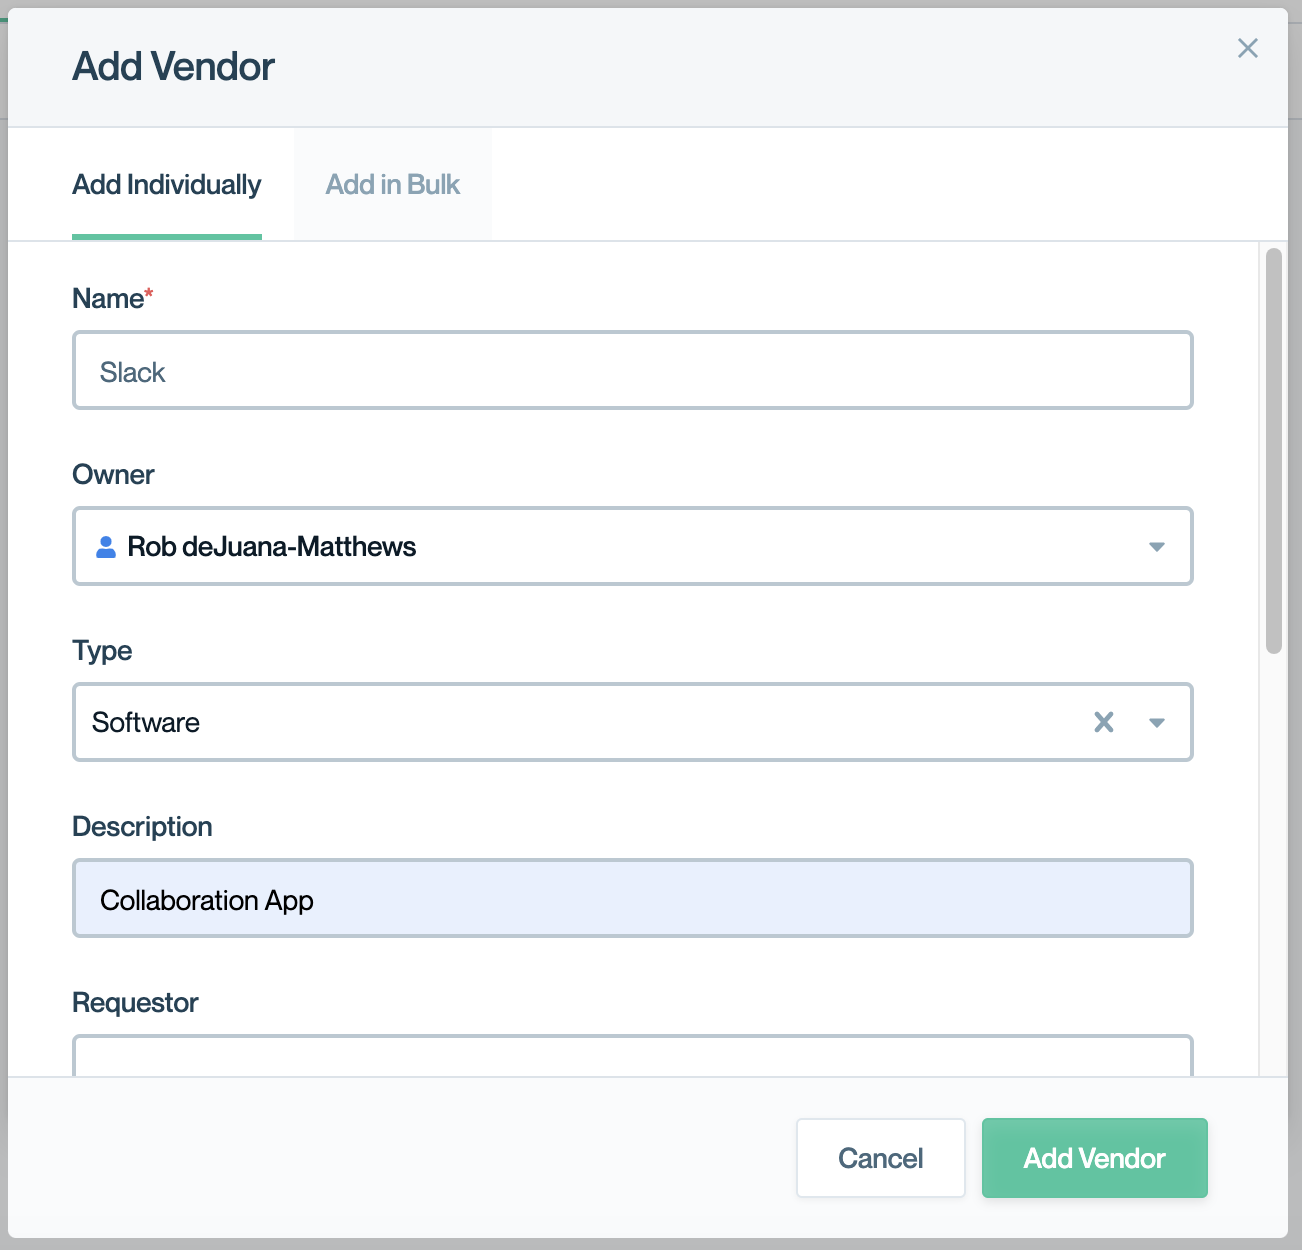Click the Description field with Collaboration App

[633, 898]
